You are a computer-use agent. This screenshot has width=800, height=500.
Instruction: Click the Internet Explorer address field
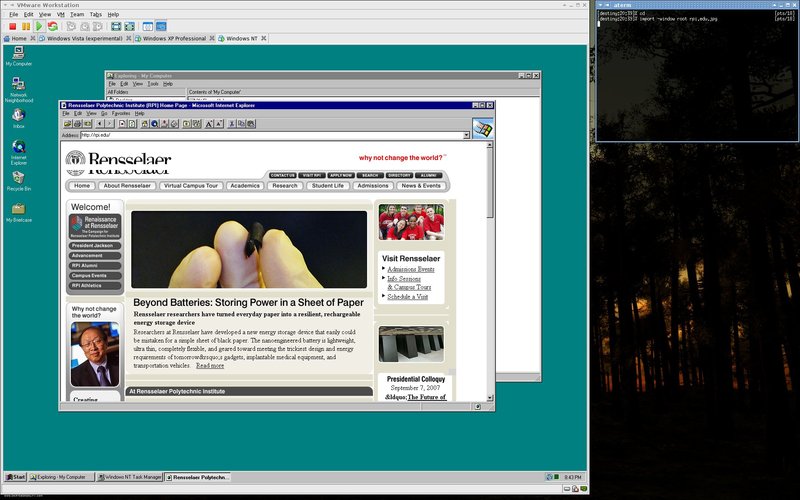click(x=271, y=135)
